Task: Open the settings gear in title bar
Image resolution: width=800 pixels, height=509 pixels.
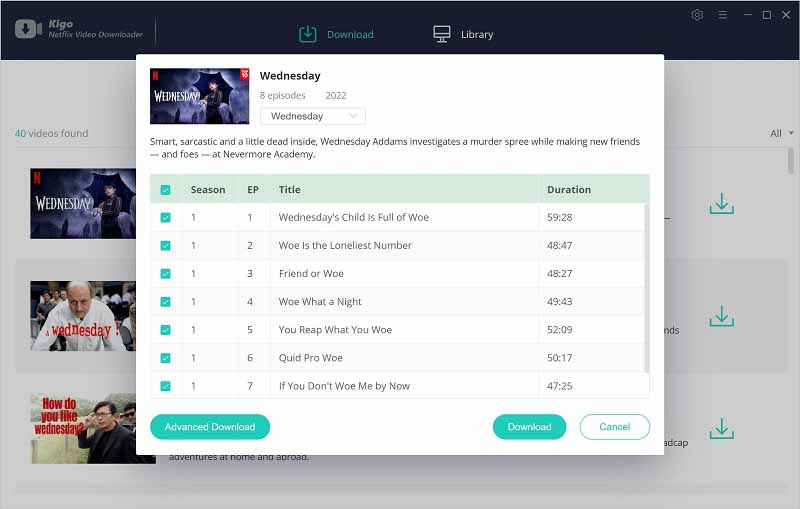Action: [x=697, y=15]
